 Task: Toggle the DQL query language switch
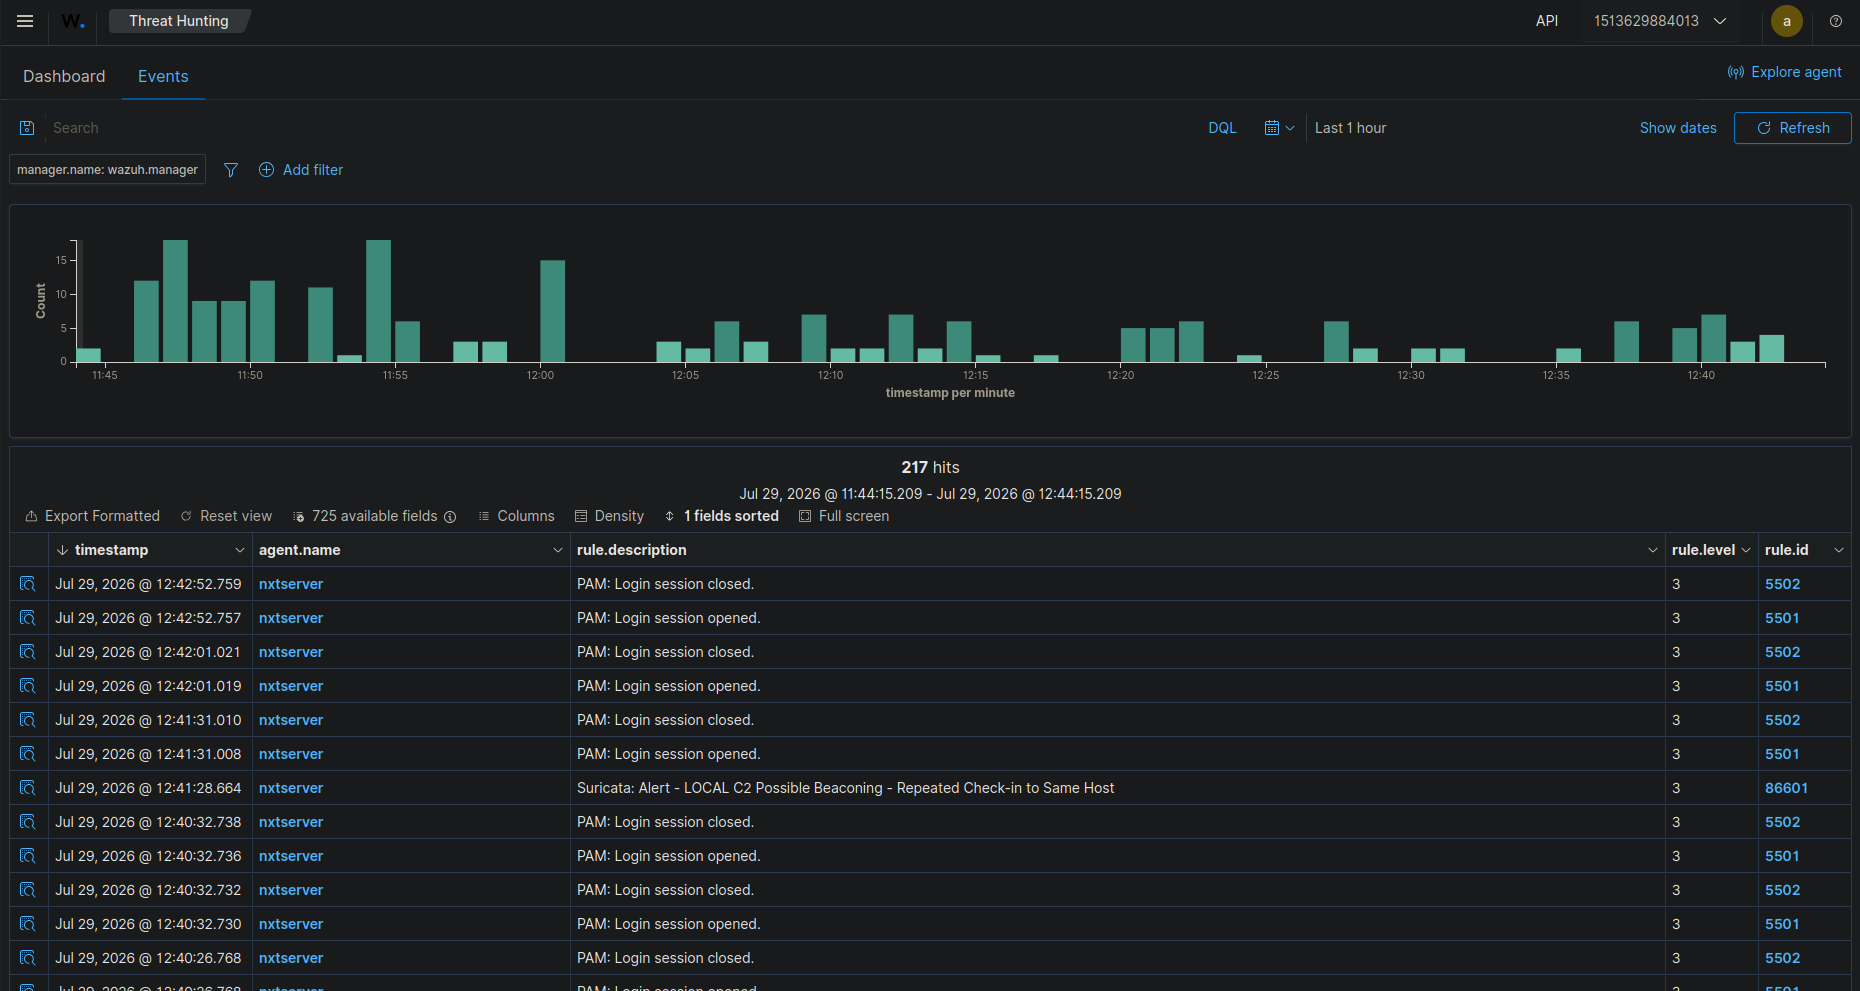pos(1222,128)
